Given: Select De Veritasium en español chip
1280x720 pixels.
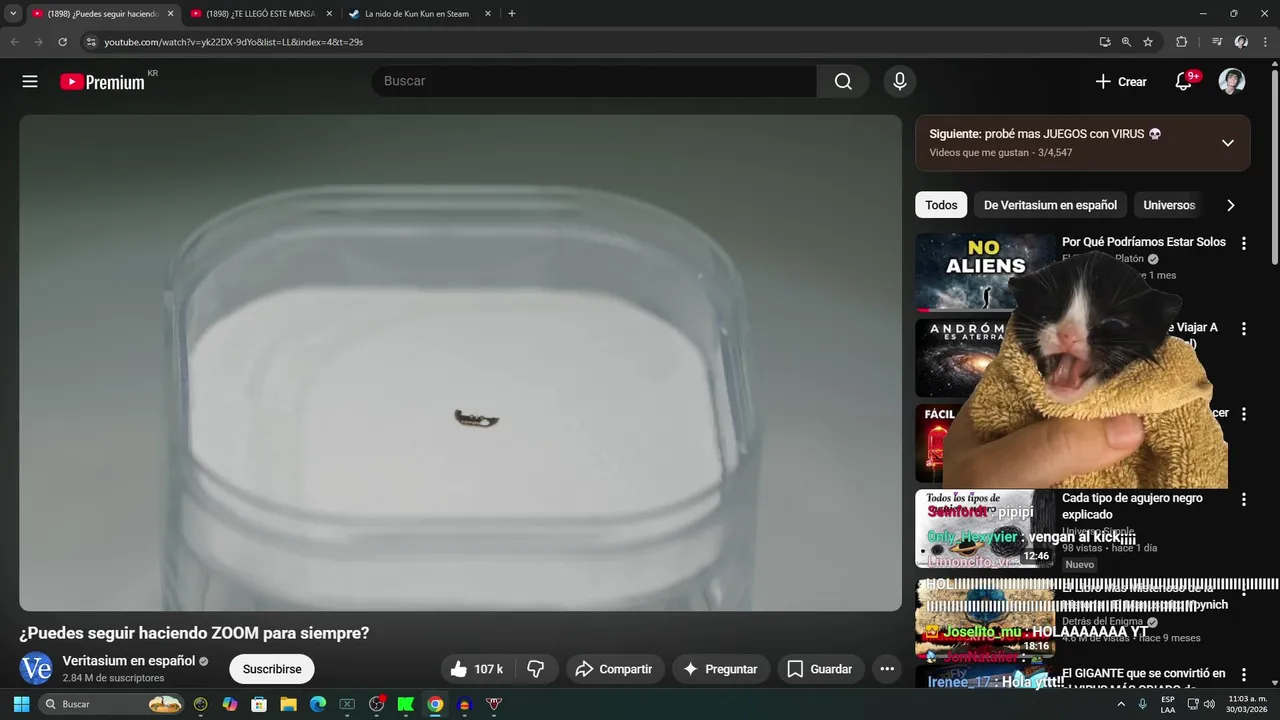Looking at the screenshot, I should (x=1050, y=205).
